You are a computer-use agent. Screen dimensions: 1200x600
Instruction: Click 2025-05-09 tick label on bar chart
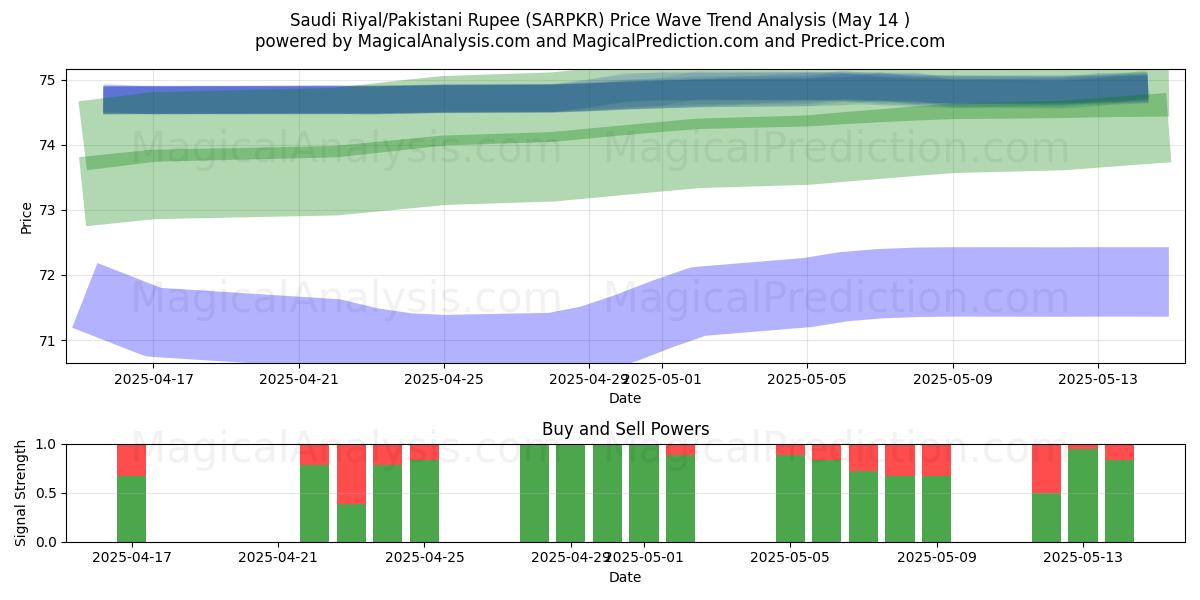937,558
